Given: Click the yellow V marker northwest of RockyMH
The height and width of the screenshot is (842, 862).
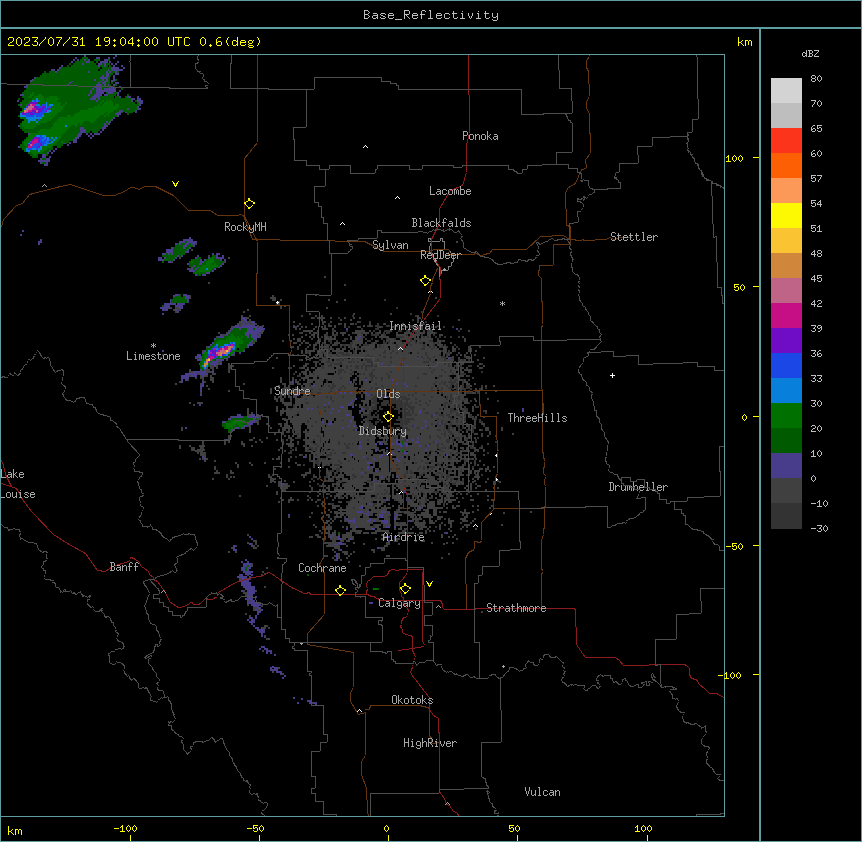Looking at the screenshot, I should point(175,184).
